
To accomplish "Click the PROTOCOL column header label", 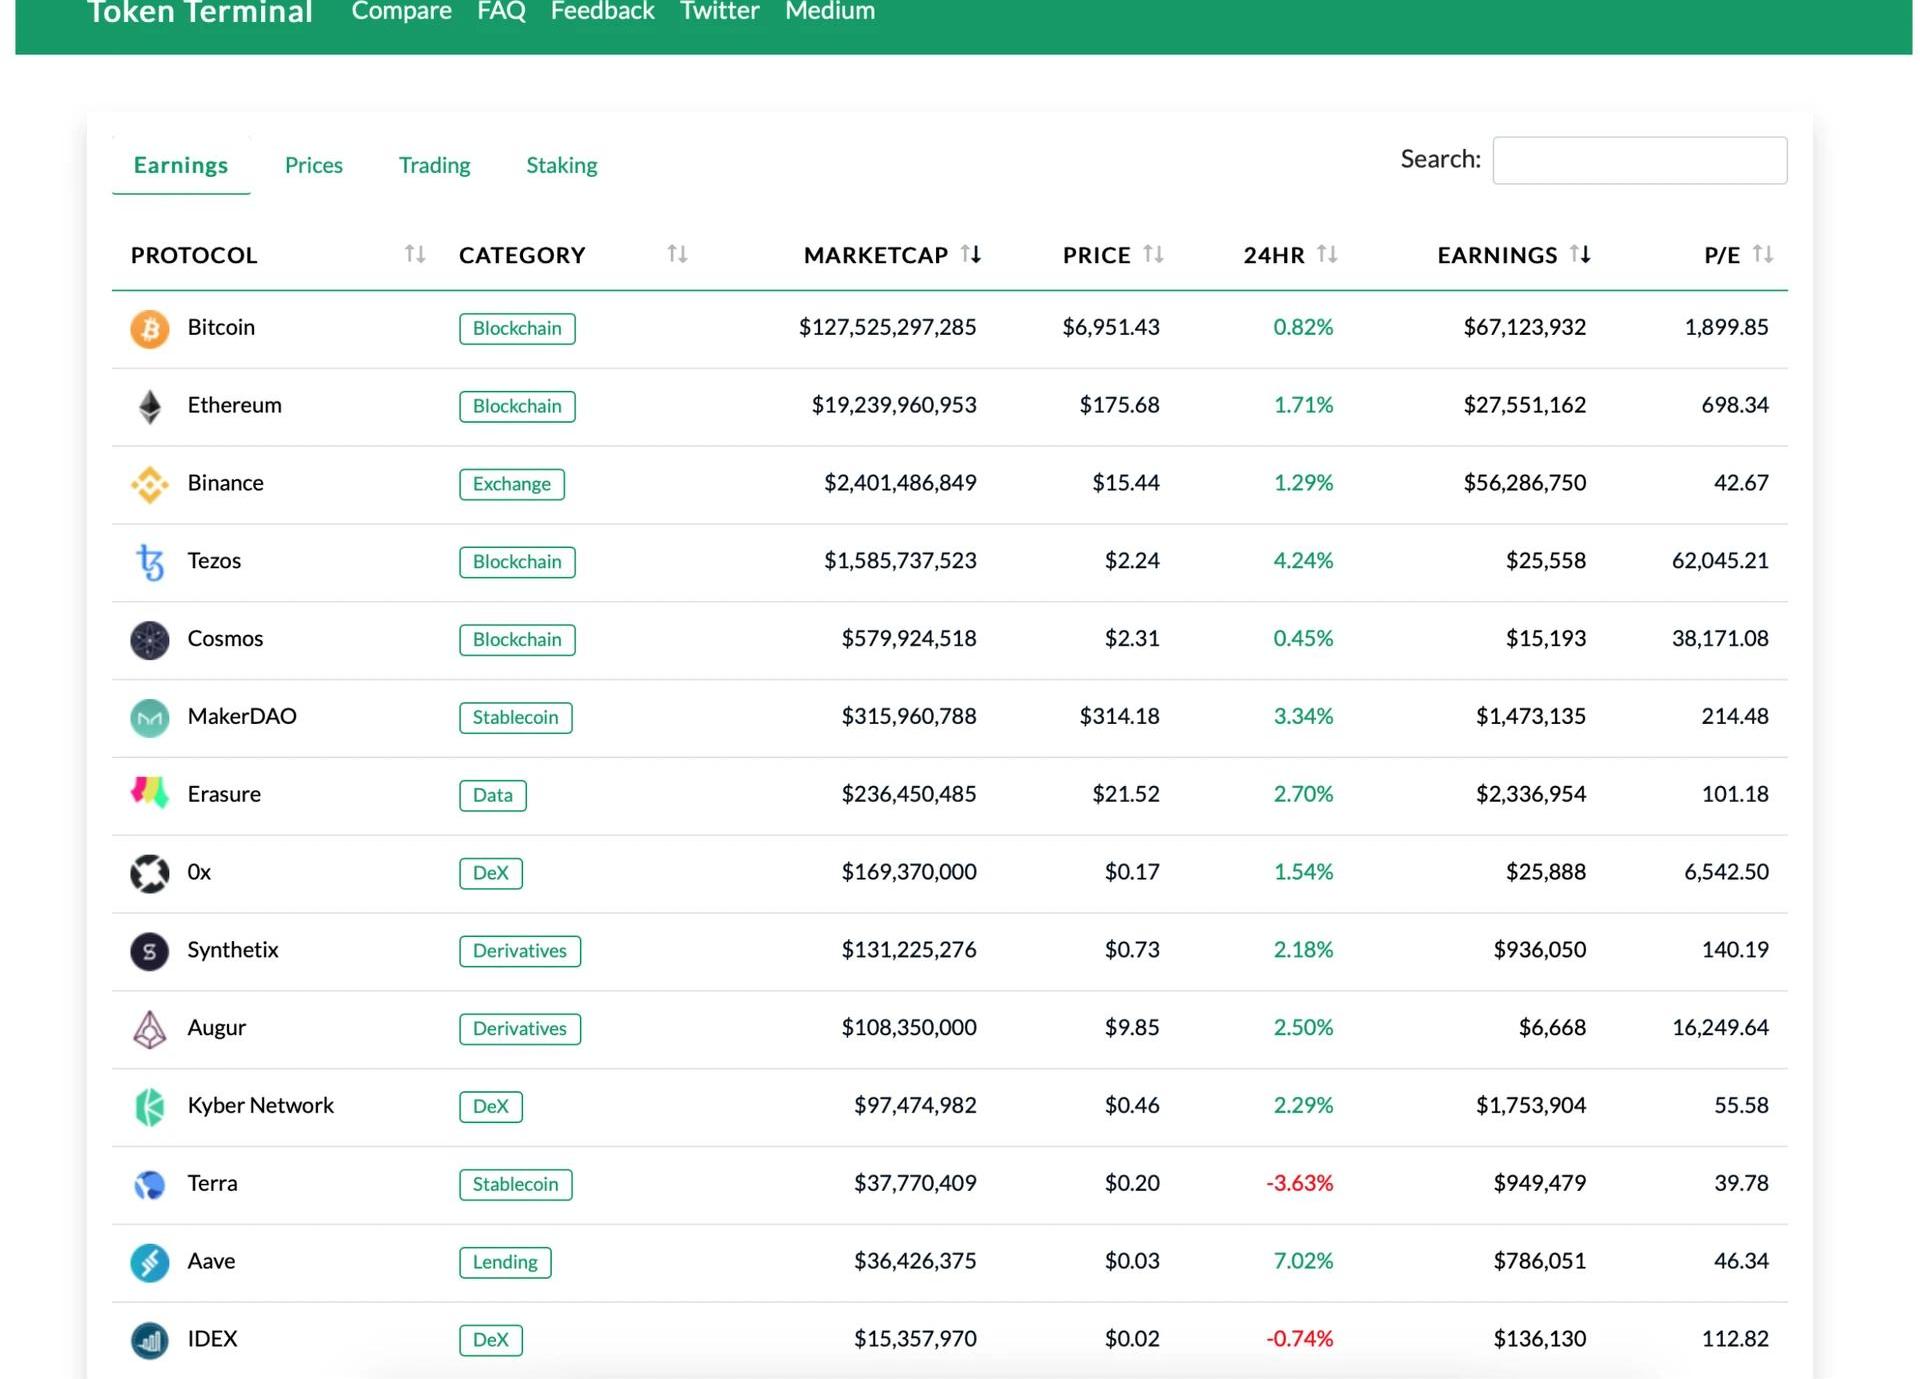I will 194,255.
